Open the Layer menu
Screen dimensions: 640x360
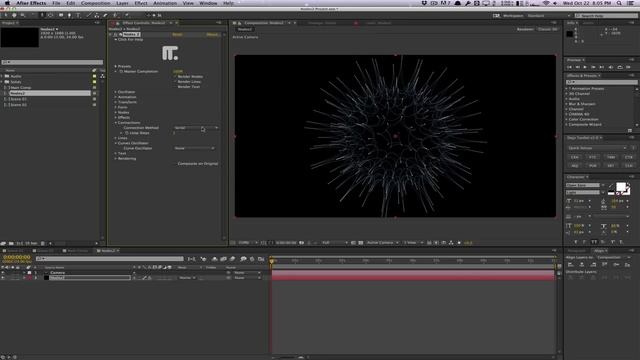point(122,3)
